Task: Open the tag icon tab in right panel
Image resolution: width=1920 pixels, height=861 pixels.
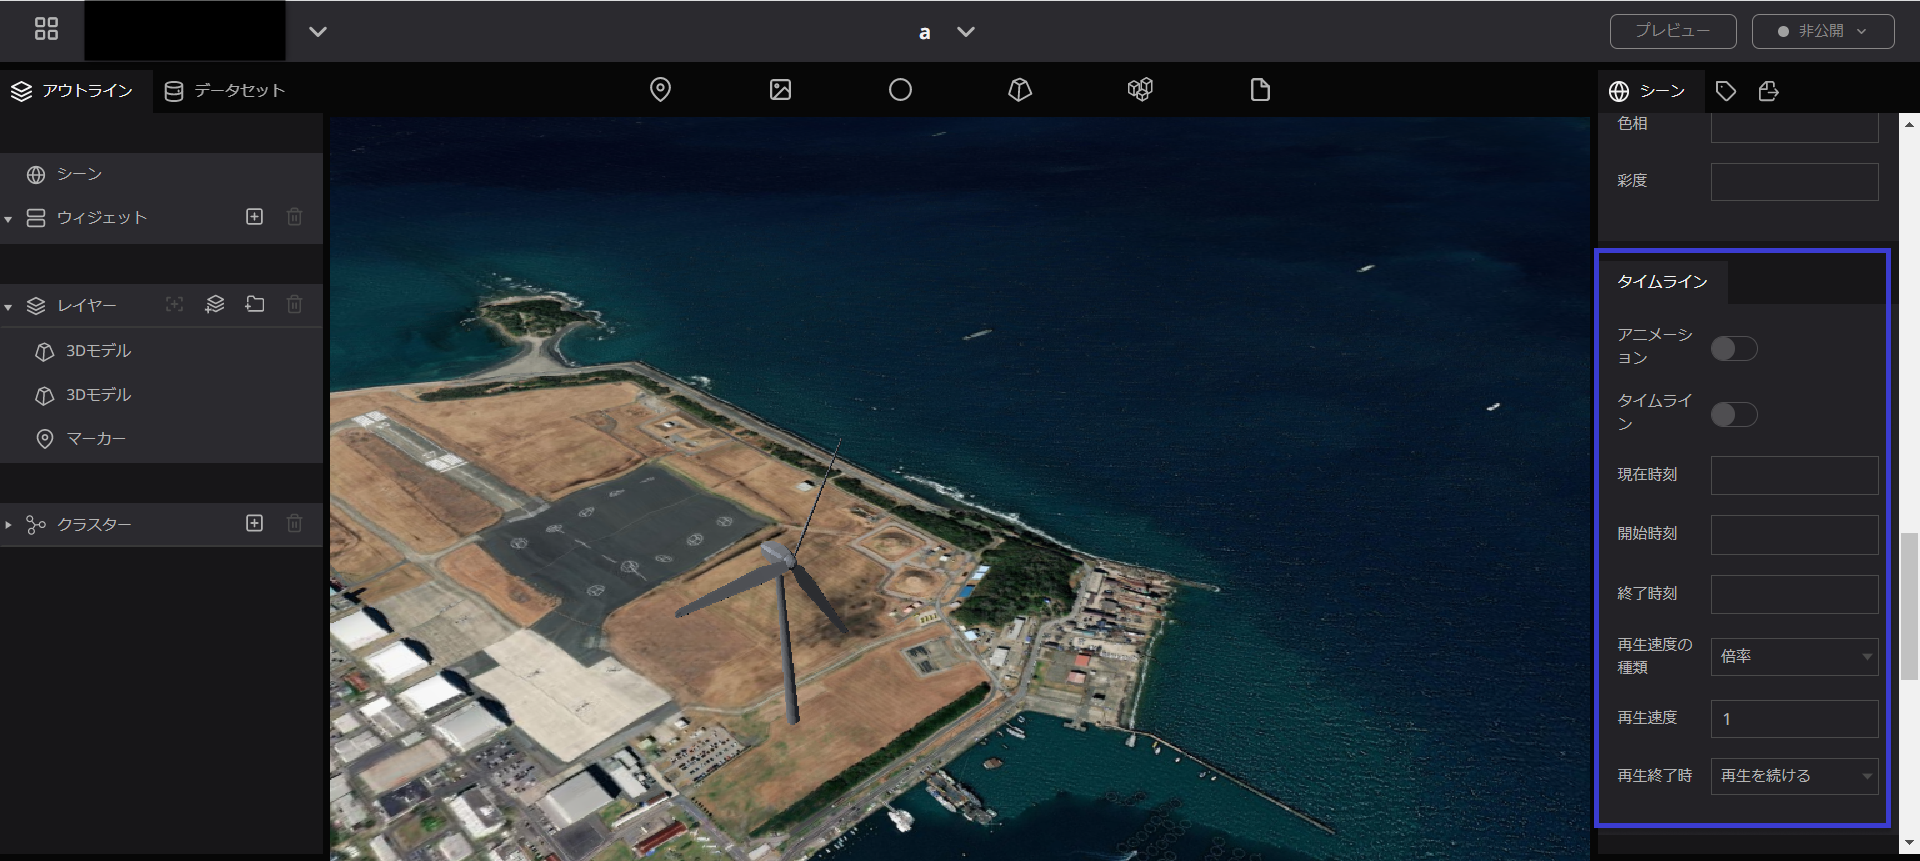Action: pyautogui.click(x=1726, y=91)
